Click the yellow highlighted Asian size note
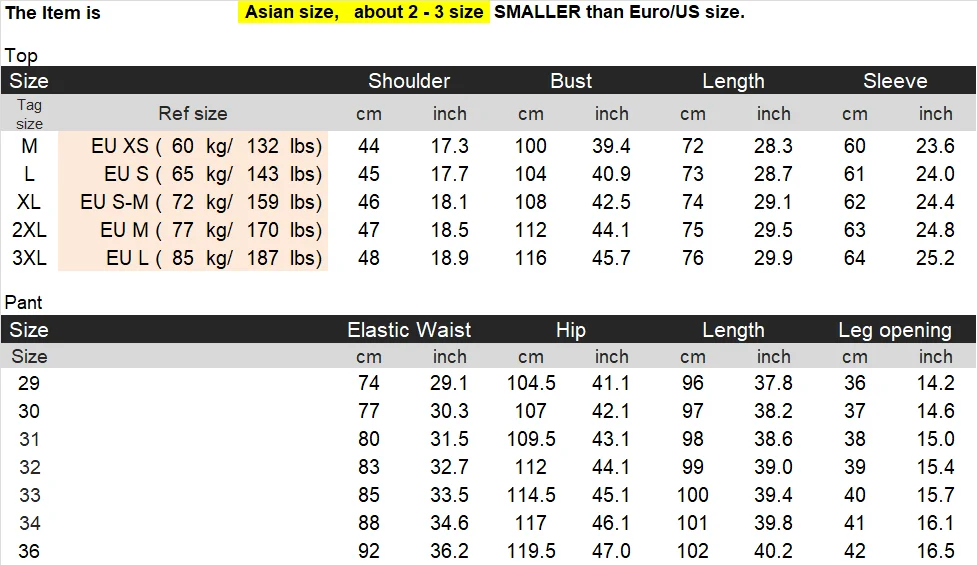 364,12
